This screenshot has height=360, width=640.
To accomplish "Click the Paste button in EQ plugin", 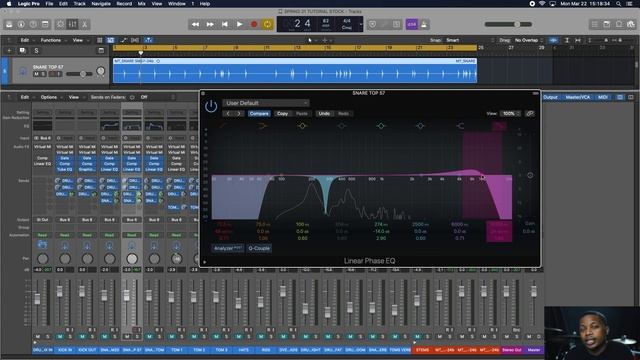I will [302, 113].
